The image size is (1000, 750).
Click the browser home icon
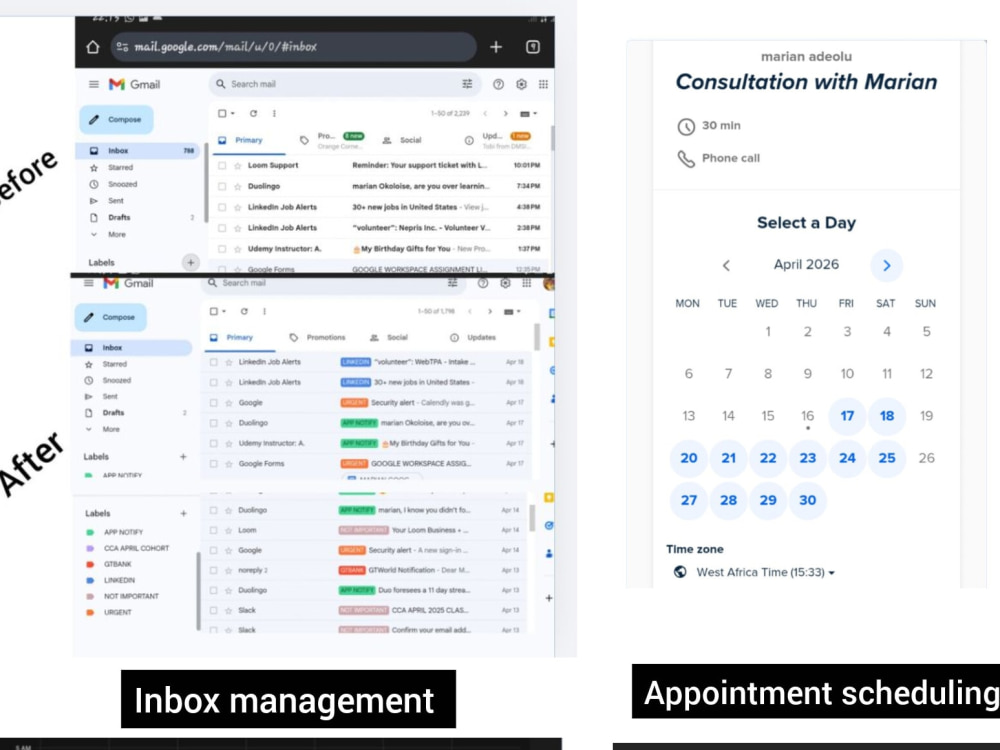click(93, 47)
